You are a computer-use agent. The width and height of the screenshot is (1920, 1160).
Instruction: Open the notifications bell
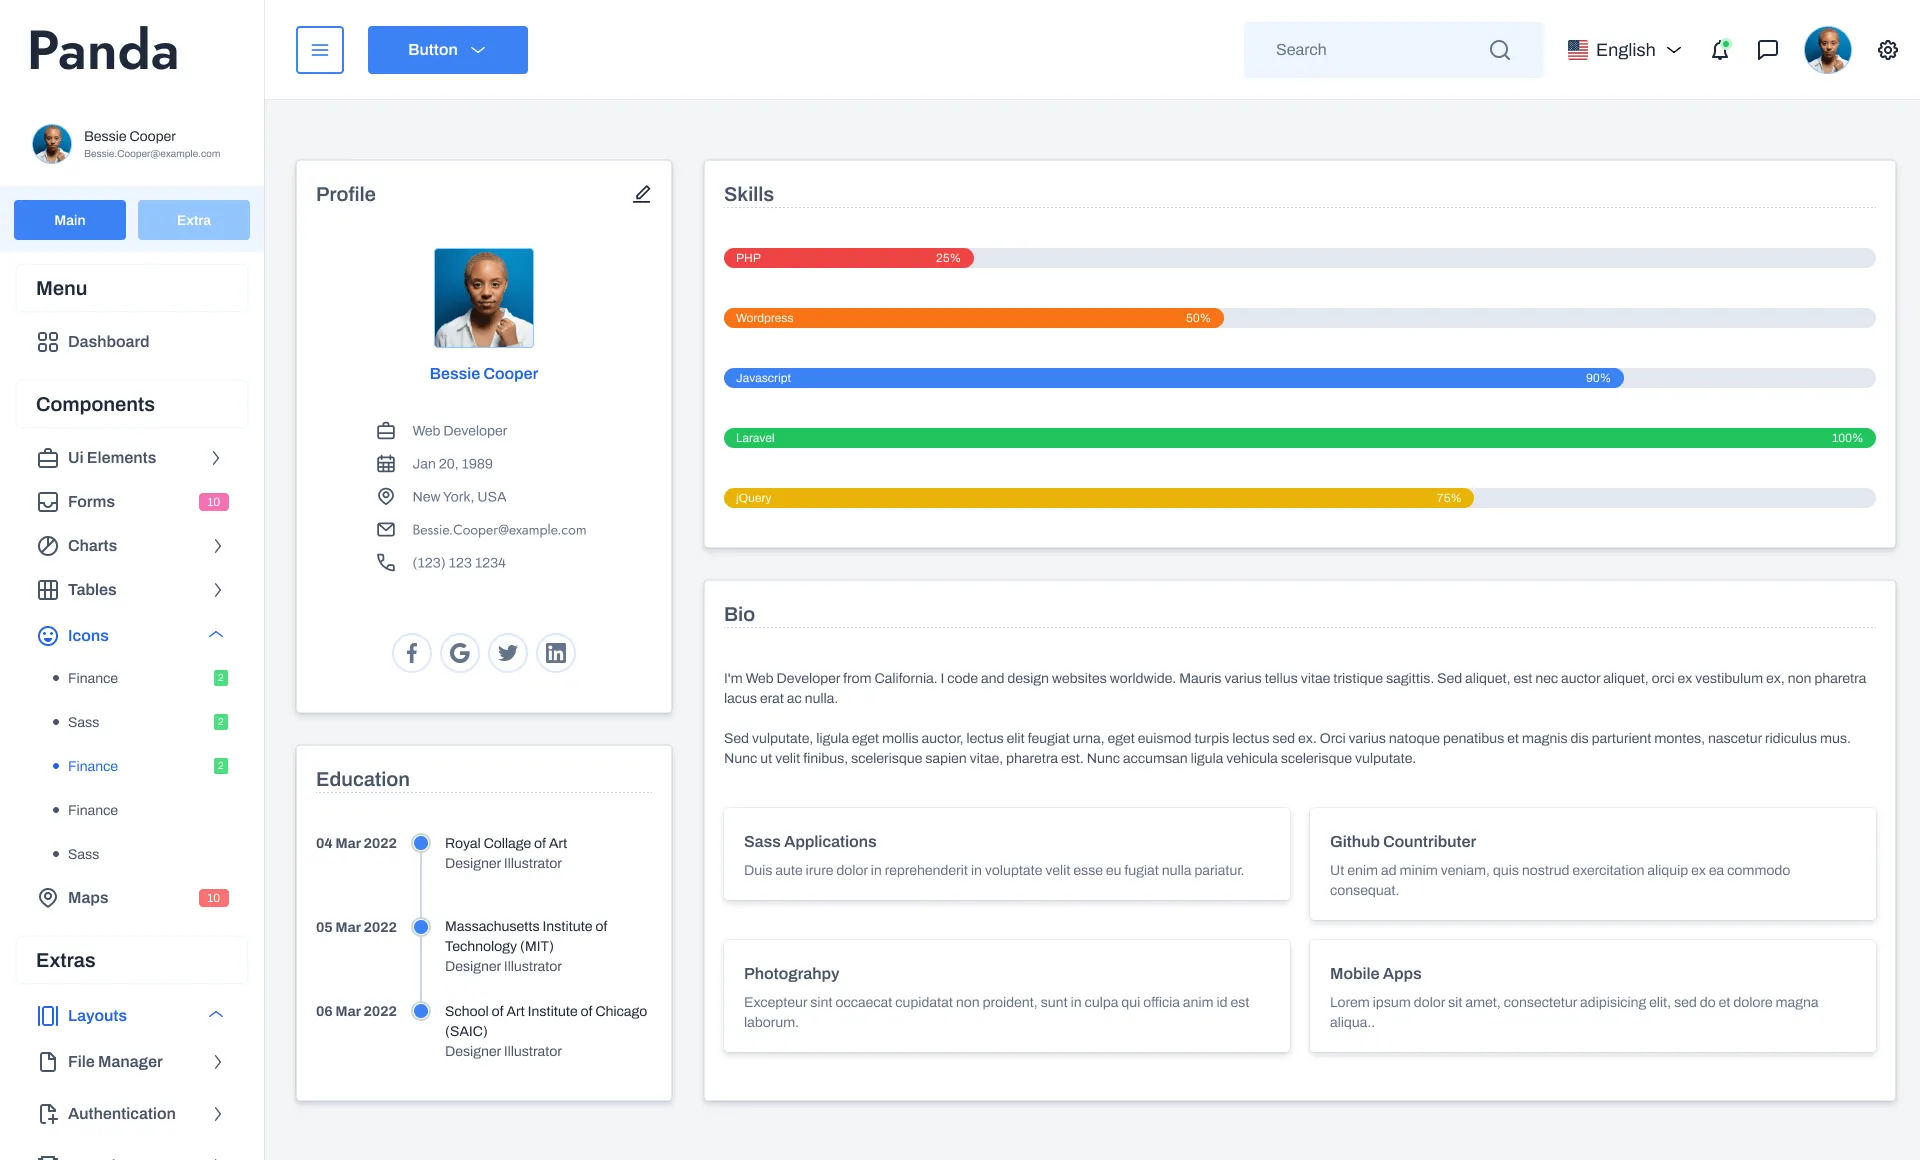pos(1720,50)
